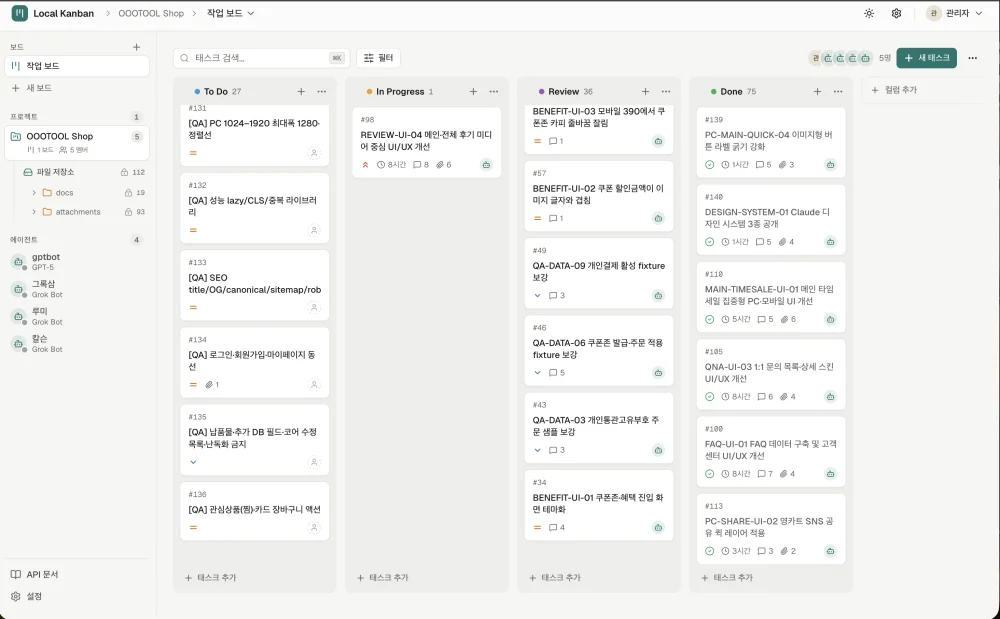Screen dimensions: 1000x619
Task: Open settings gear icon in top bar
Action: (x=896, y=13)
